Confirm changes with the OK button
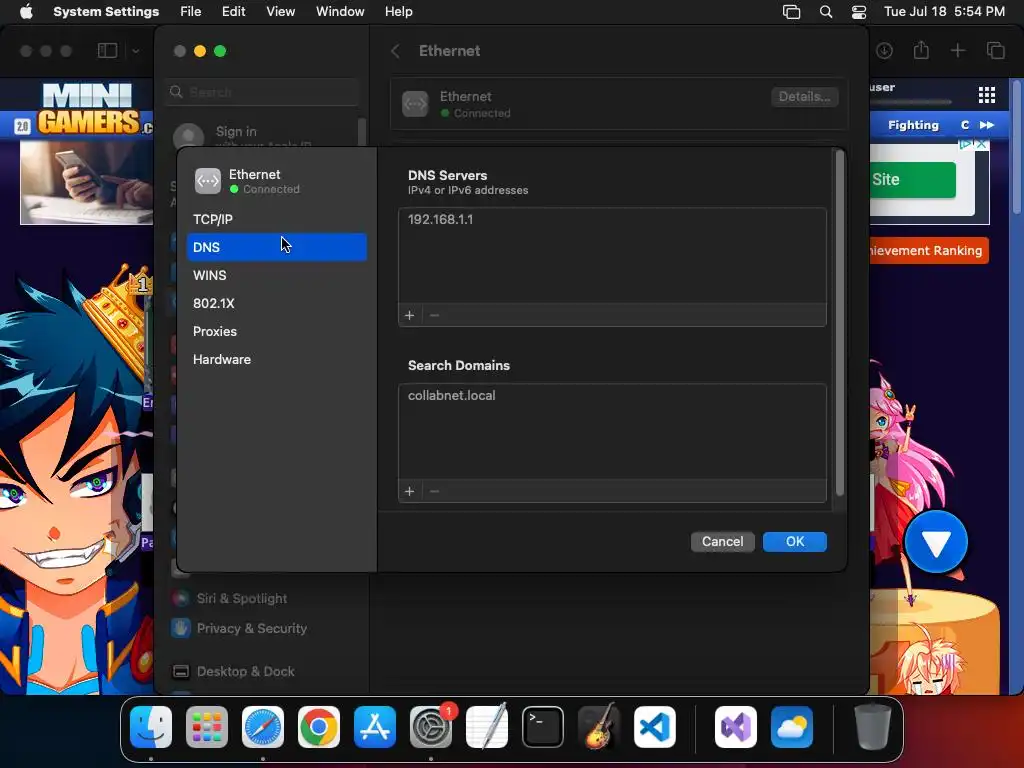 tap(795, 541)
